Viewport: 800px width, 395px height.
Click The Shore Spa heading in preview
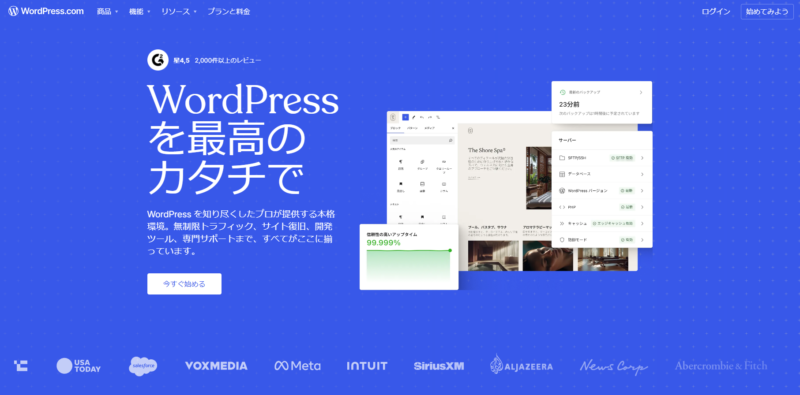pyautogui.click(x=487, y=150)
